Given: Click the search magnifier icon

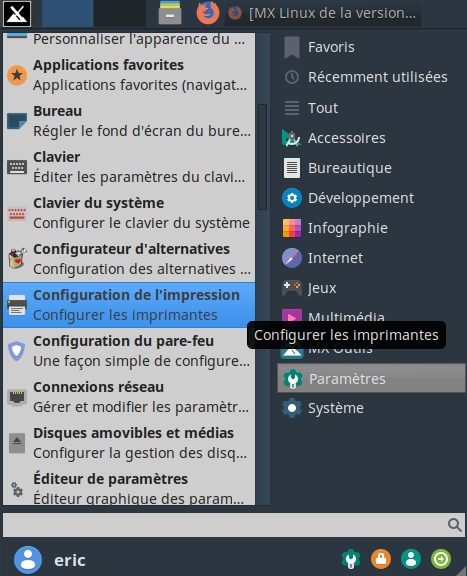Looking at the screenshot, I should (x=455, y=525).
